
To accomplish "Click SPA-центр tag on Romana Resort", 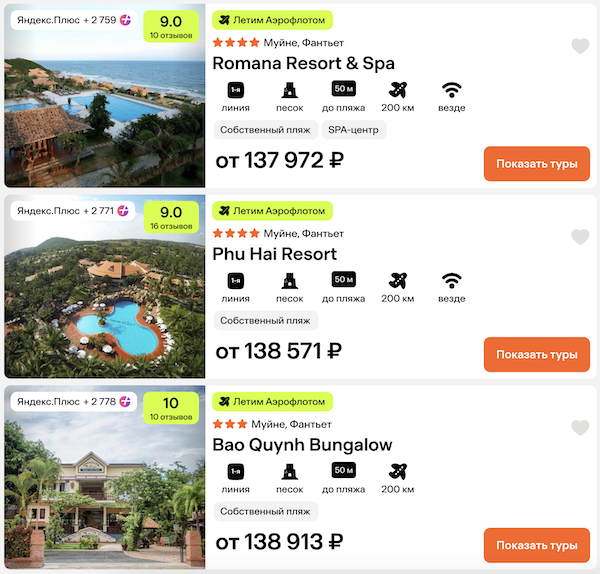I will pyautogui.click(x=355, y=129).
